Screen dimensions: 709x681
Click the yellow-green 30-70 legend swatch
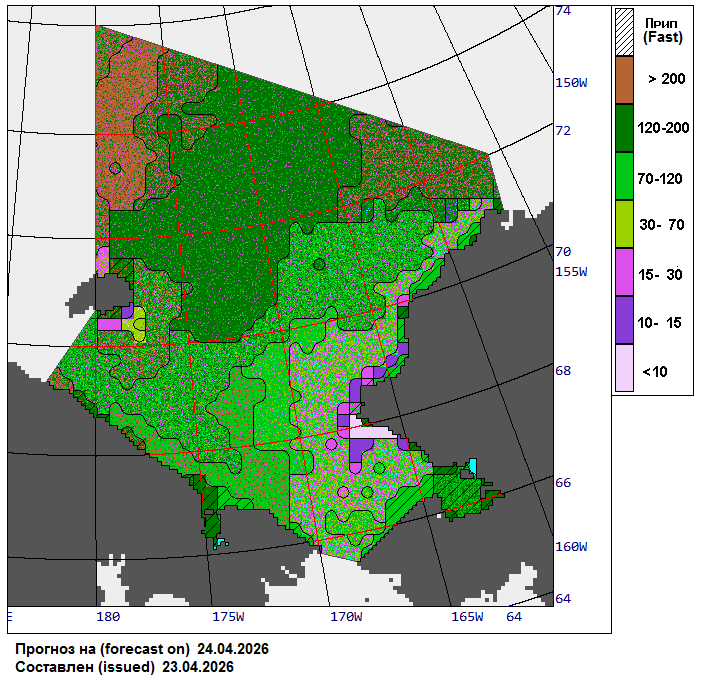(x=625, y=225)
